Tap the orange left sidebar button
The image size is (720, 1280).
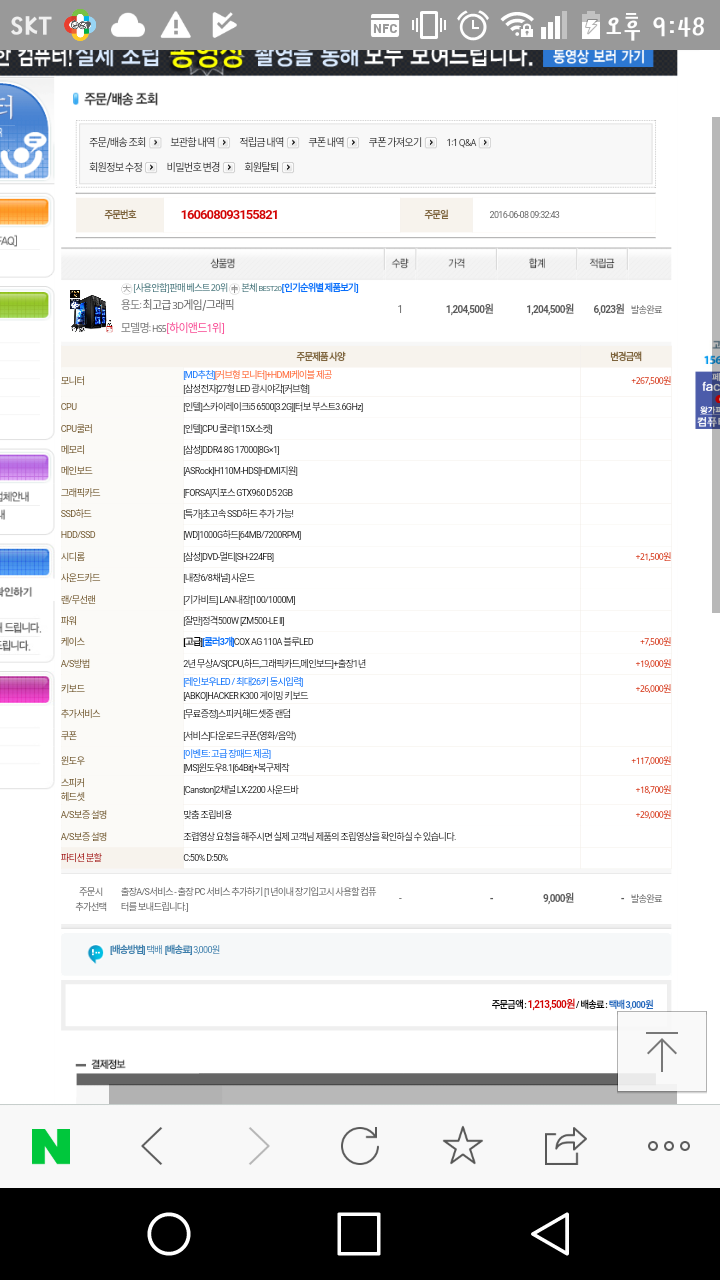tap(24, 212)
